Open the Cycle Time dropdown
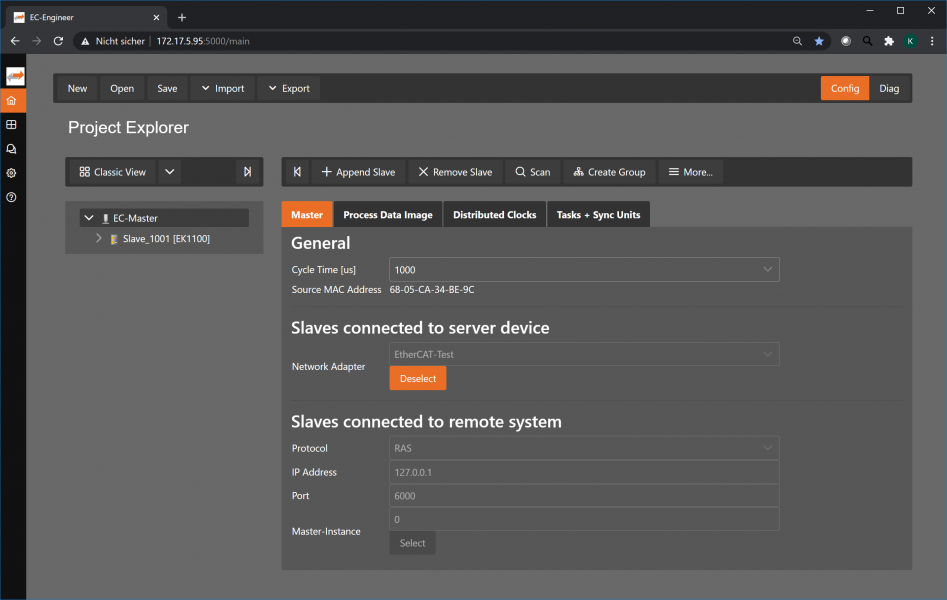Screen dimensions: 947x600 tap(583, 270)
